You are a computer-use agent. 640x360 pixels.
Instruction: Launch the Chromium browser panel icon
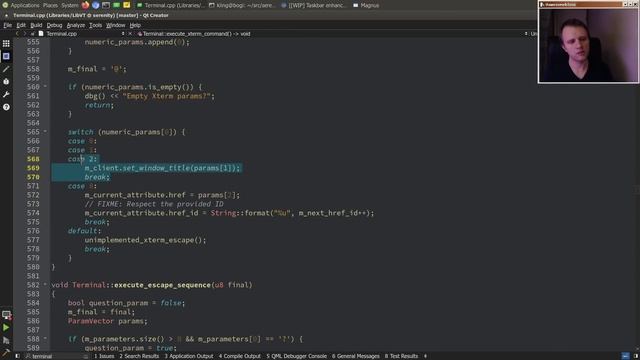pyautogui.click(x=96, y=5)
